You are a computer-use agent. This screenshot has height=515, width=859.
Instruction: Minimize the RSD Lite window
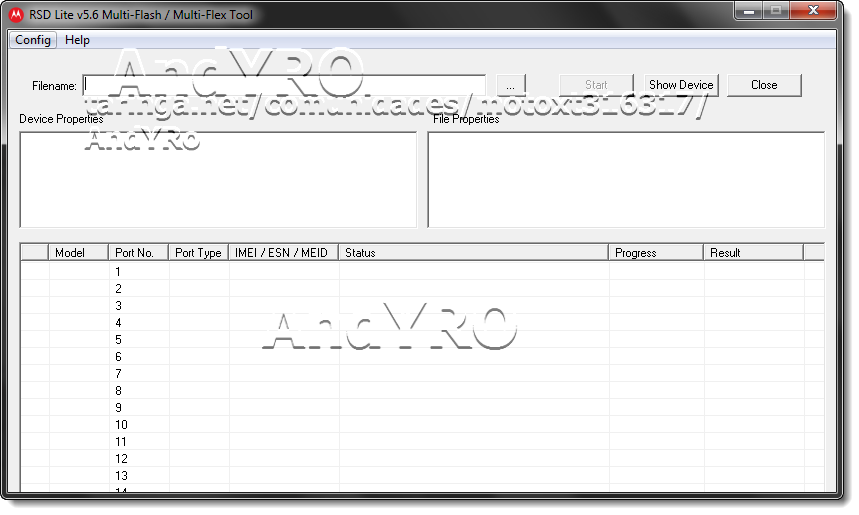click(x=749, y=11)
